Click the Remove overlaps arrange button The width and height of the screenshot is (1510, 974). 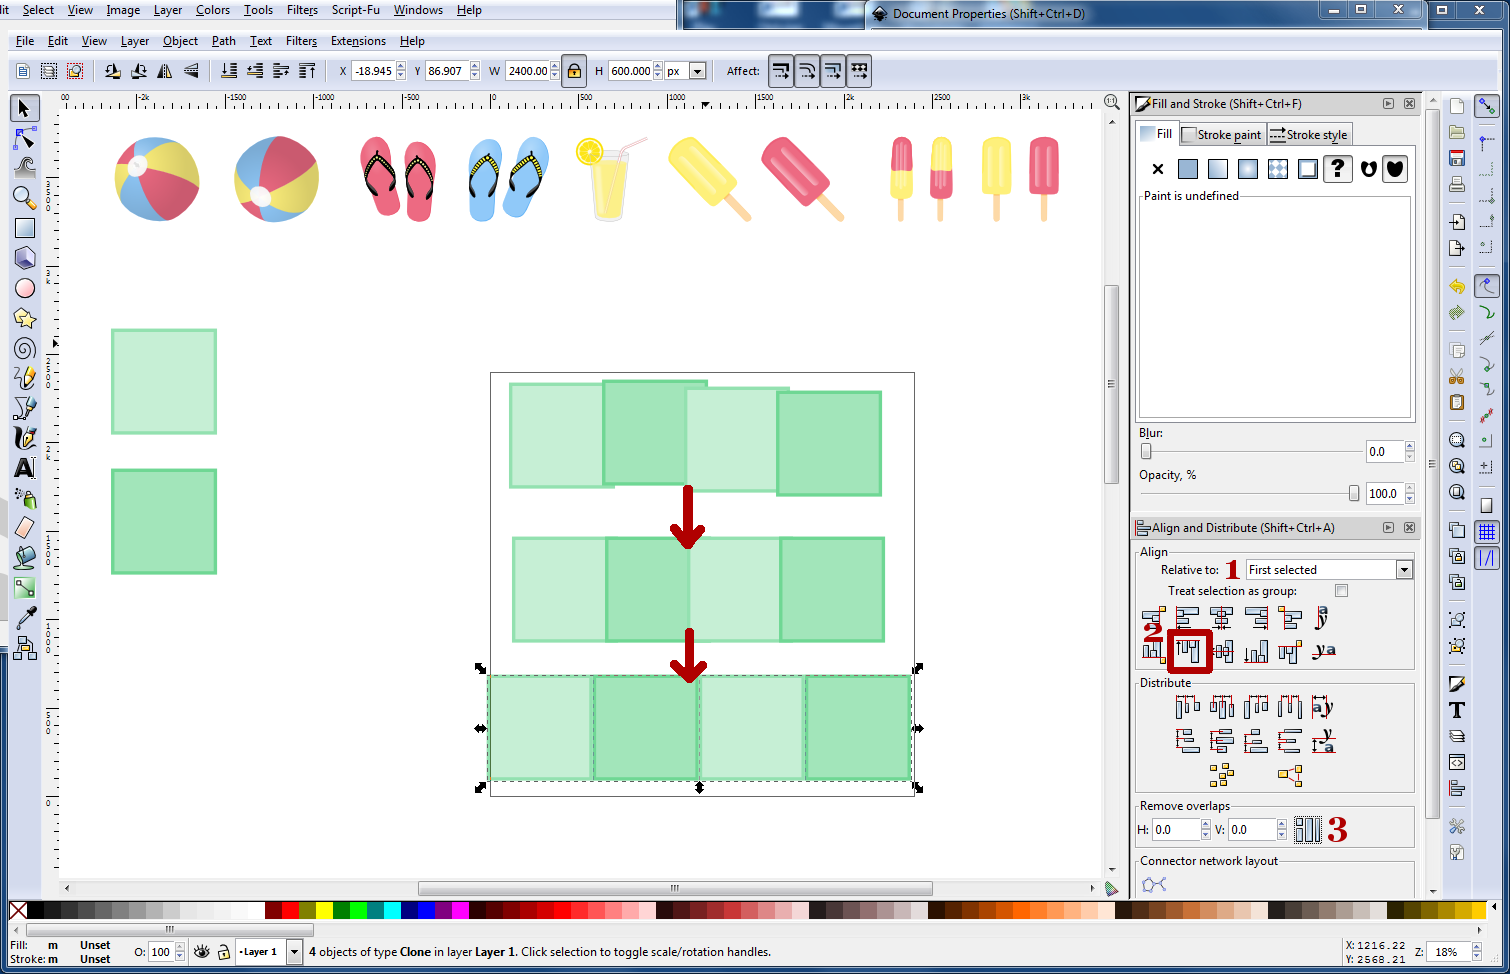pyautogui.click(x=1307, y=829)
